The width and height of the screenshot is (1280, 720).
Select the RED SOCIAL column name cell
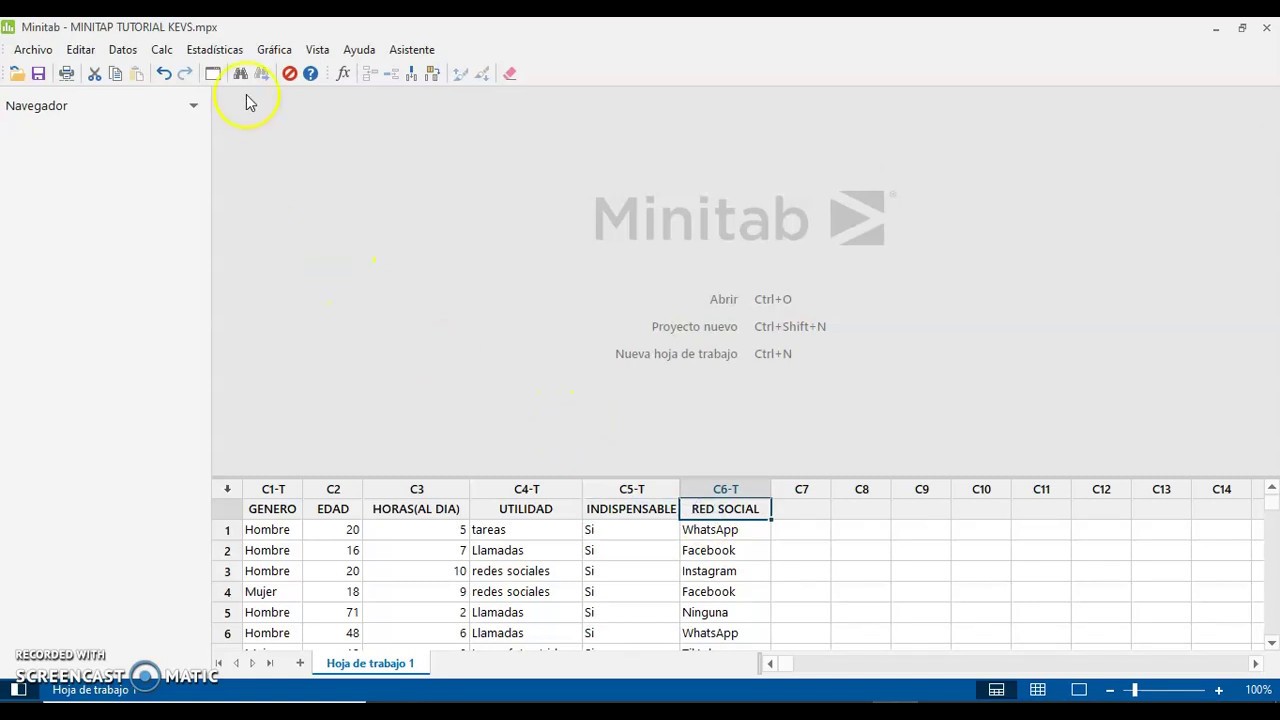click(x=726, y=509)
